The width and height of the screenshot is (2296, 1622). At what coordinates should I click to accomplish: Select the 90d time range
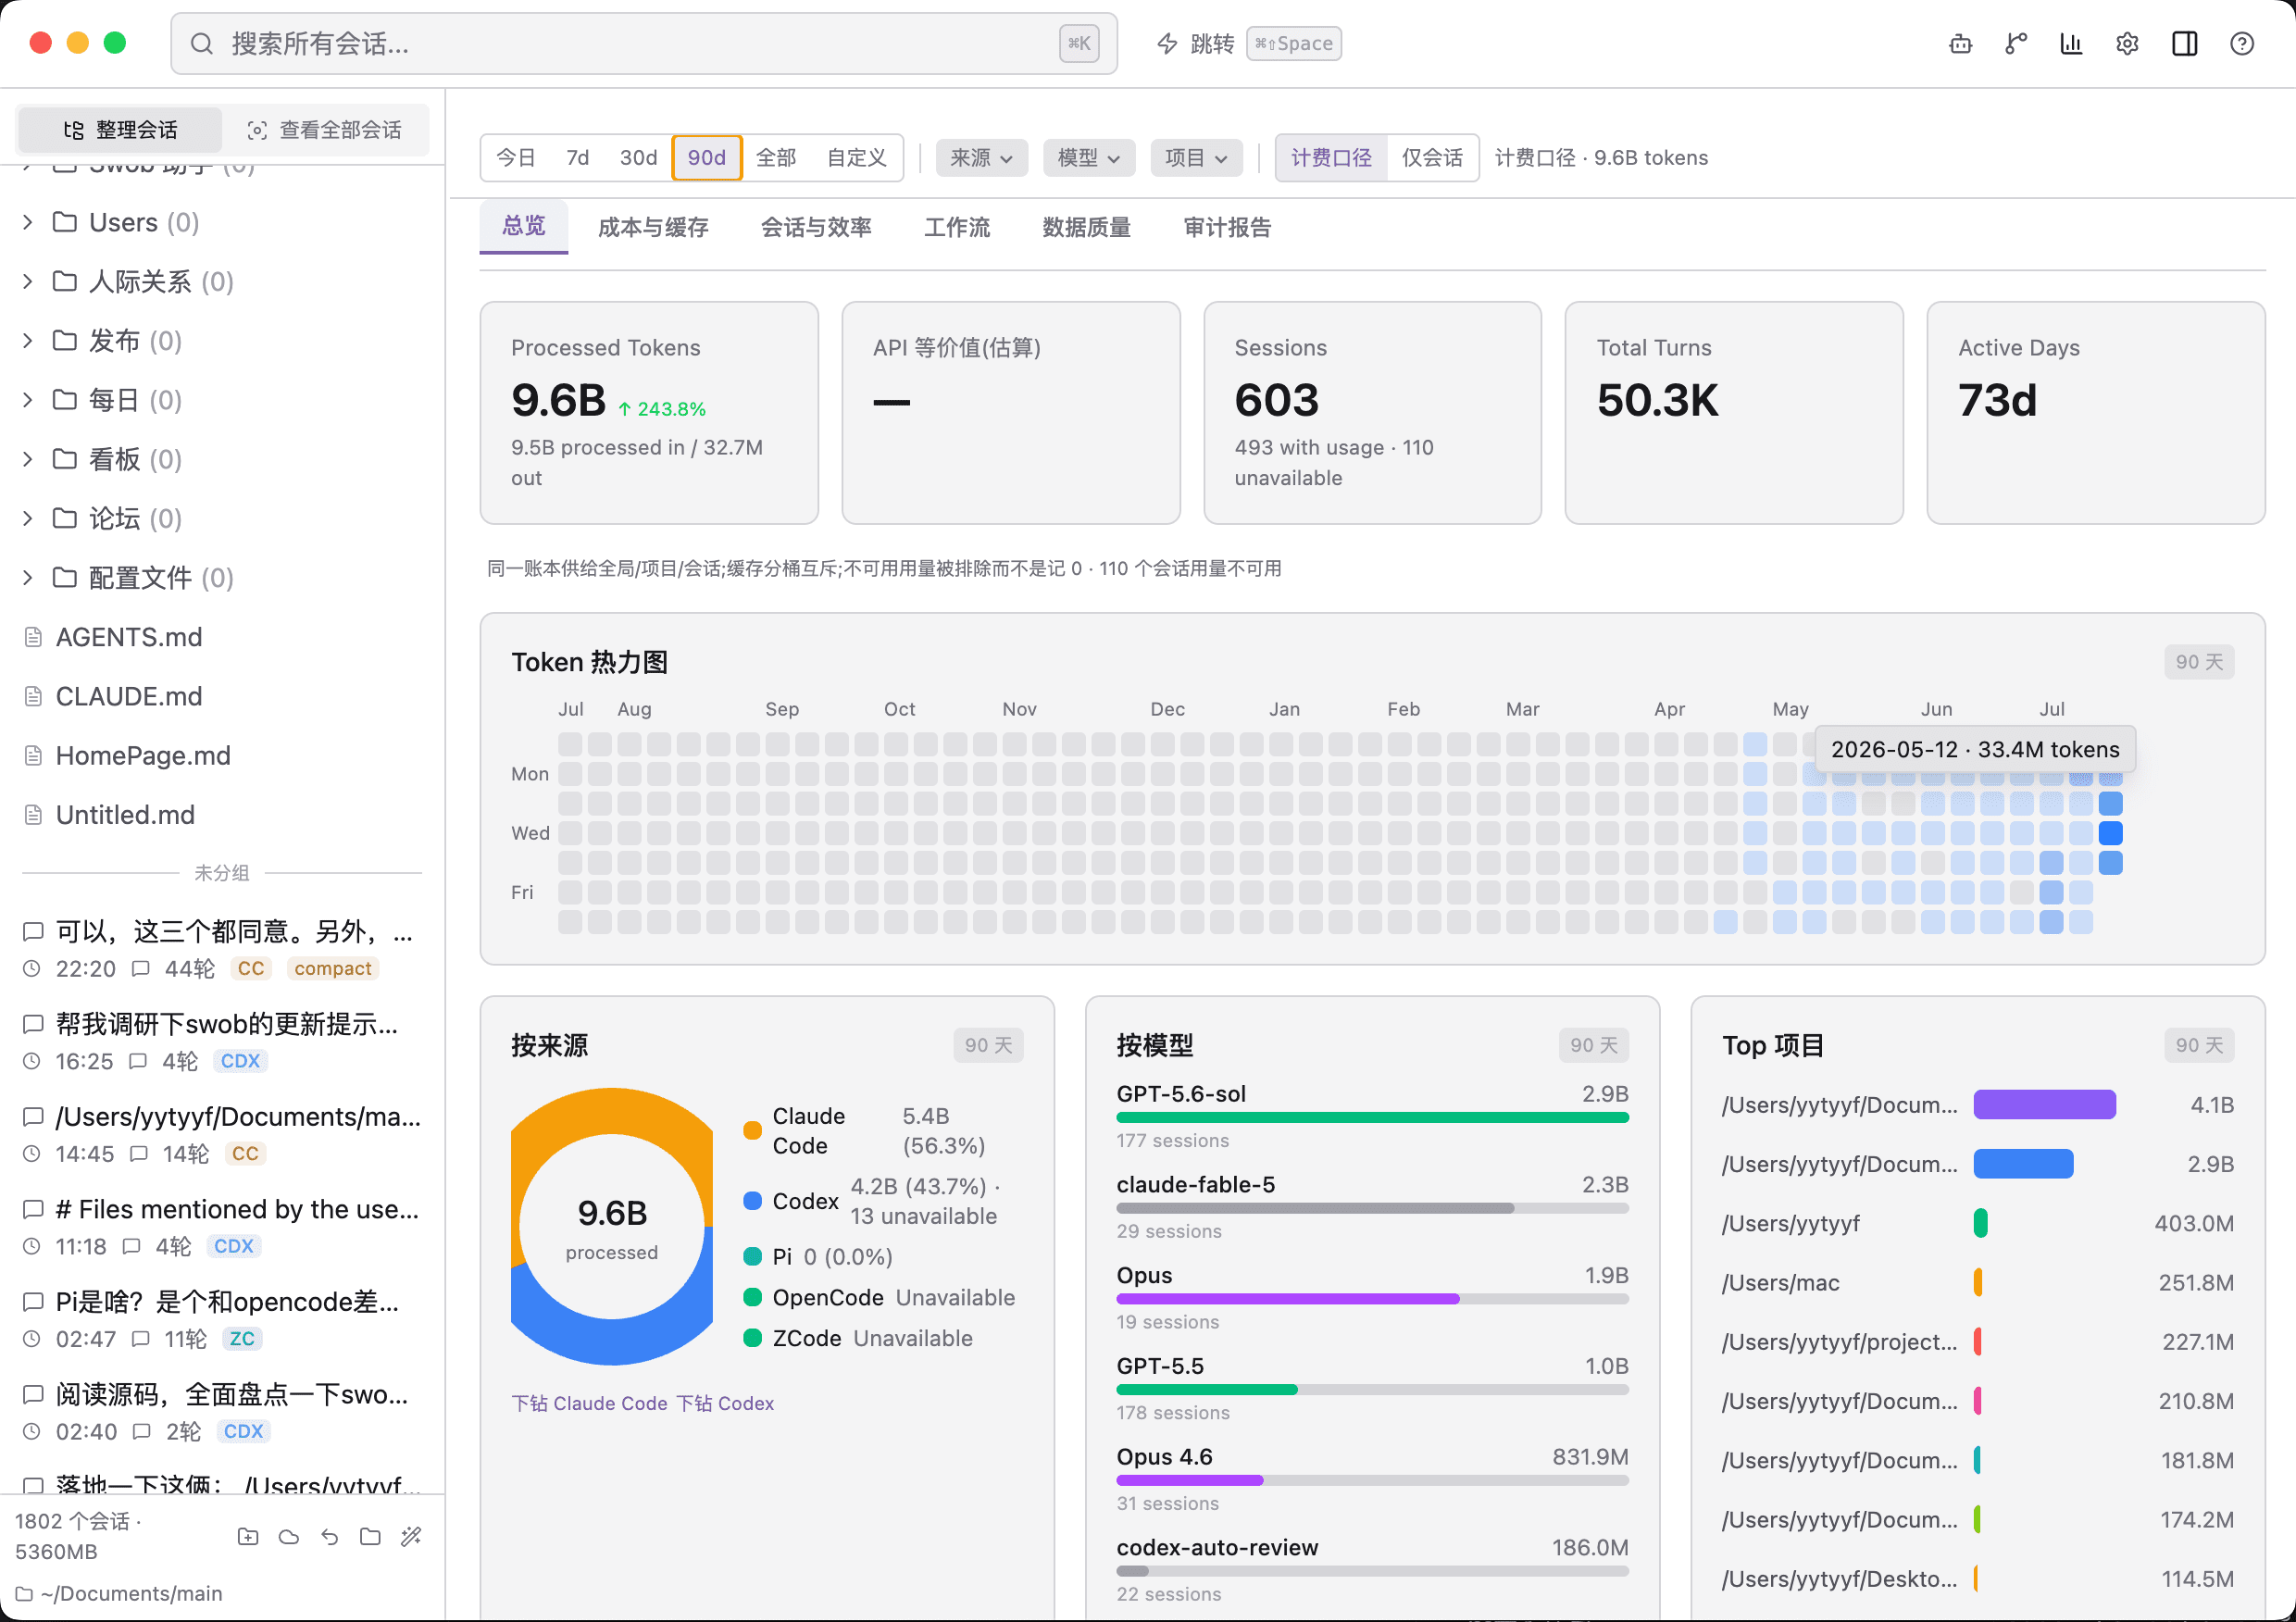point(707,158)
